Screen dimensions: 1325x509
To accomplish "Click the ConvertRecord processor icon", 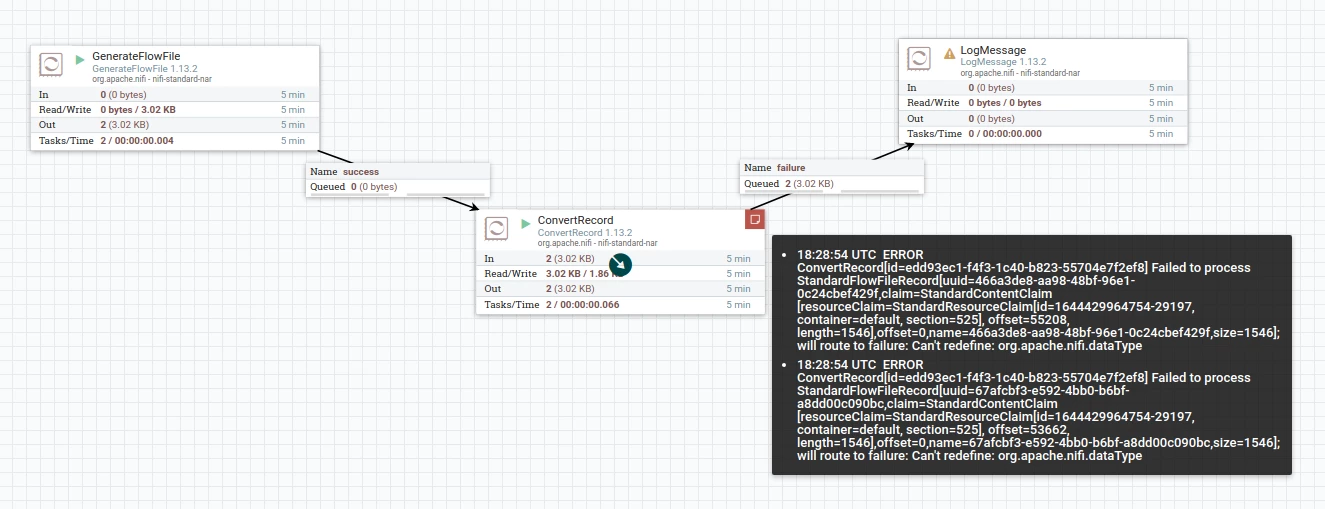I will click(x=496, y=228).
